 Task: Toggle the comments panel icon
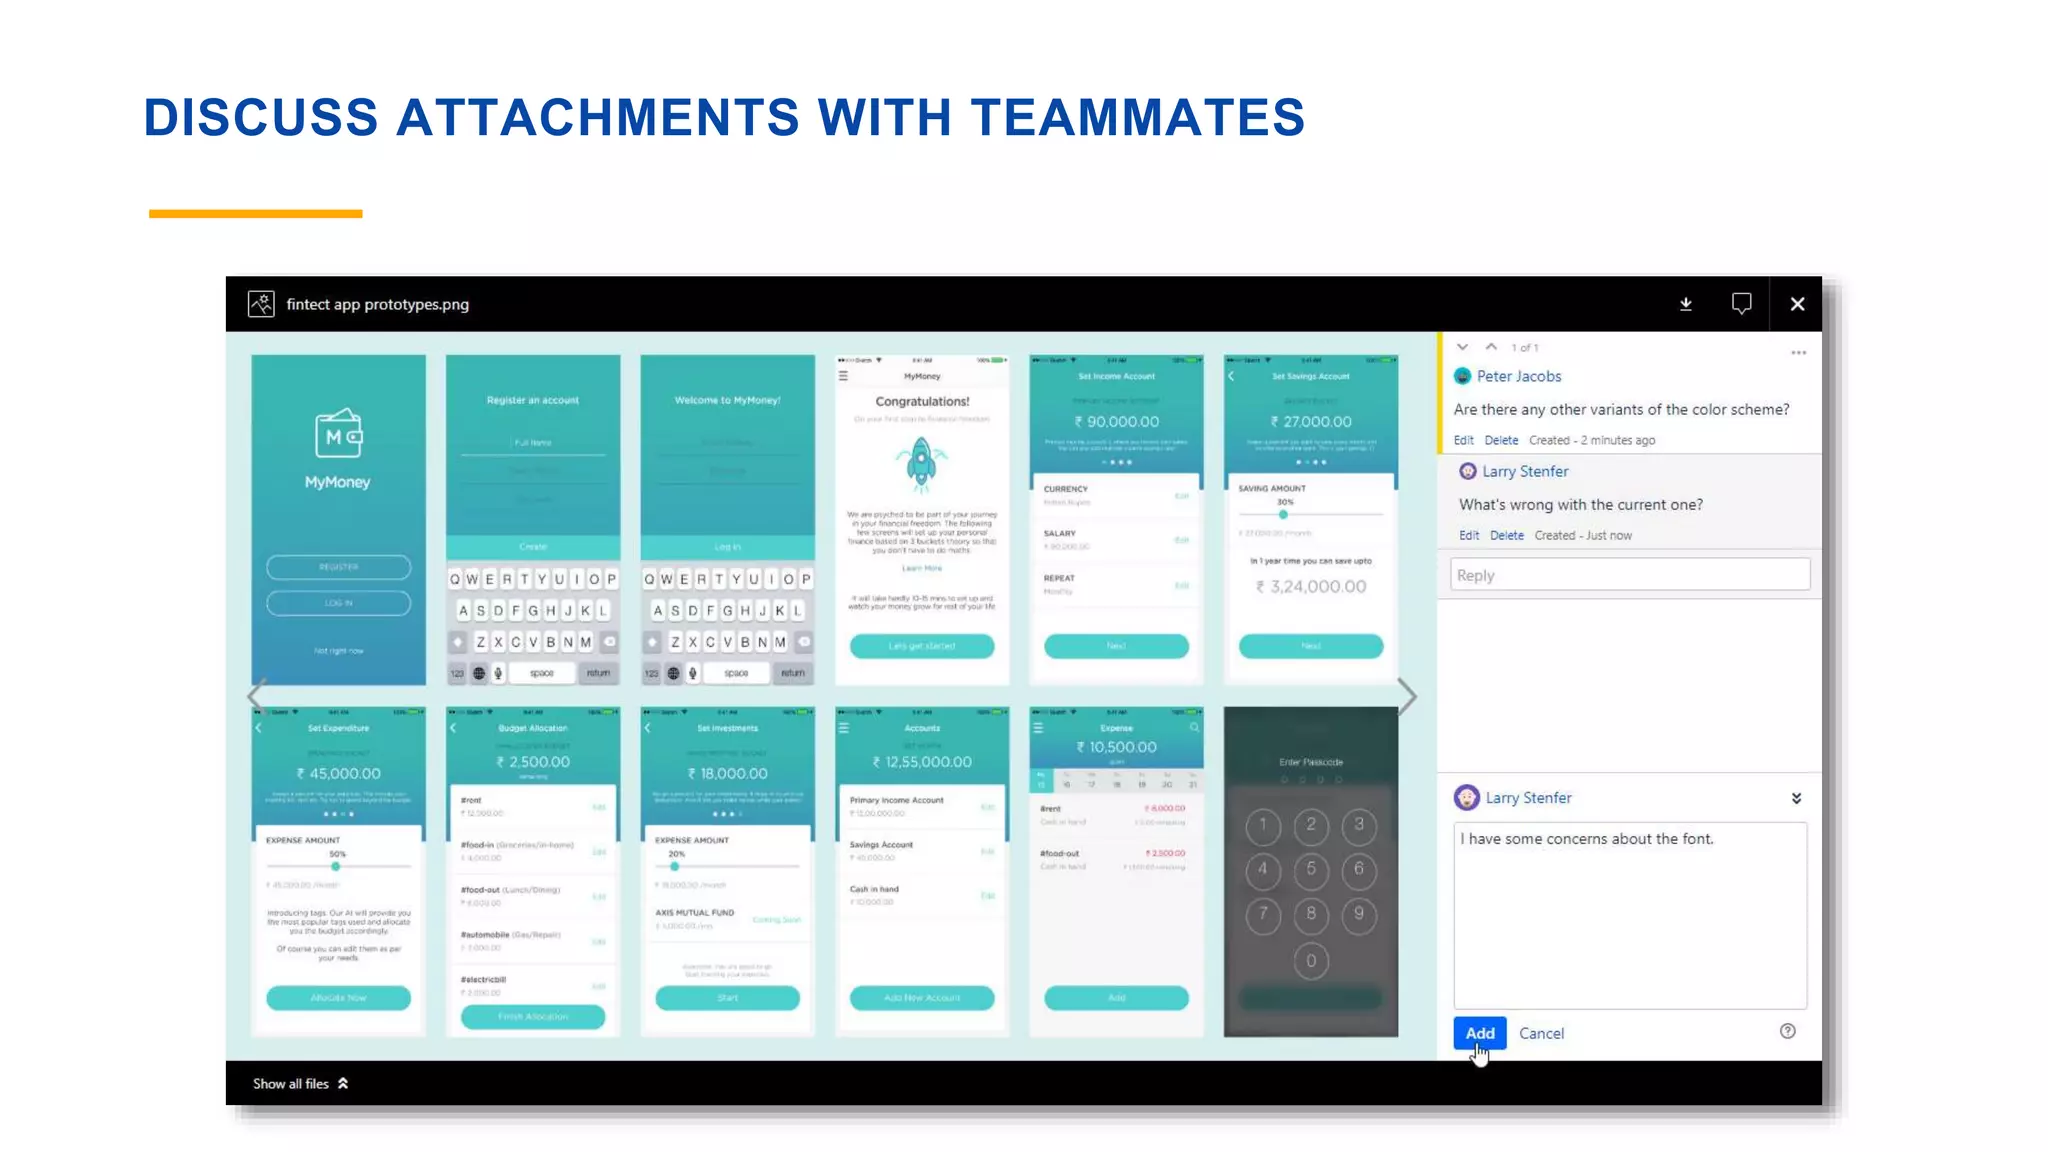[x=1741, y=304]
